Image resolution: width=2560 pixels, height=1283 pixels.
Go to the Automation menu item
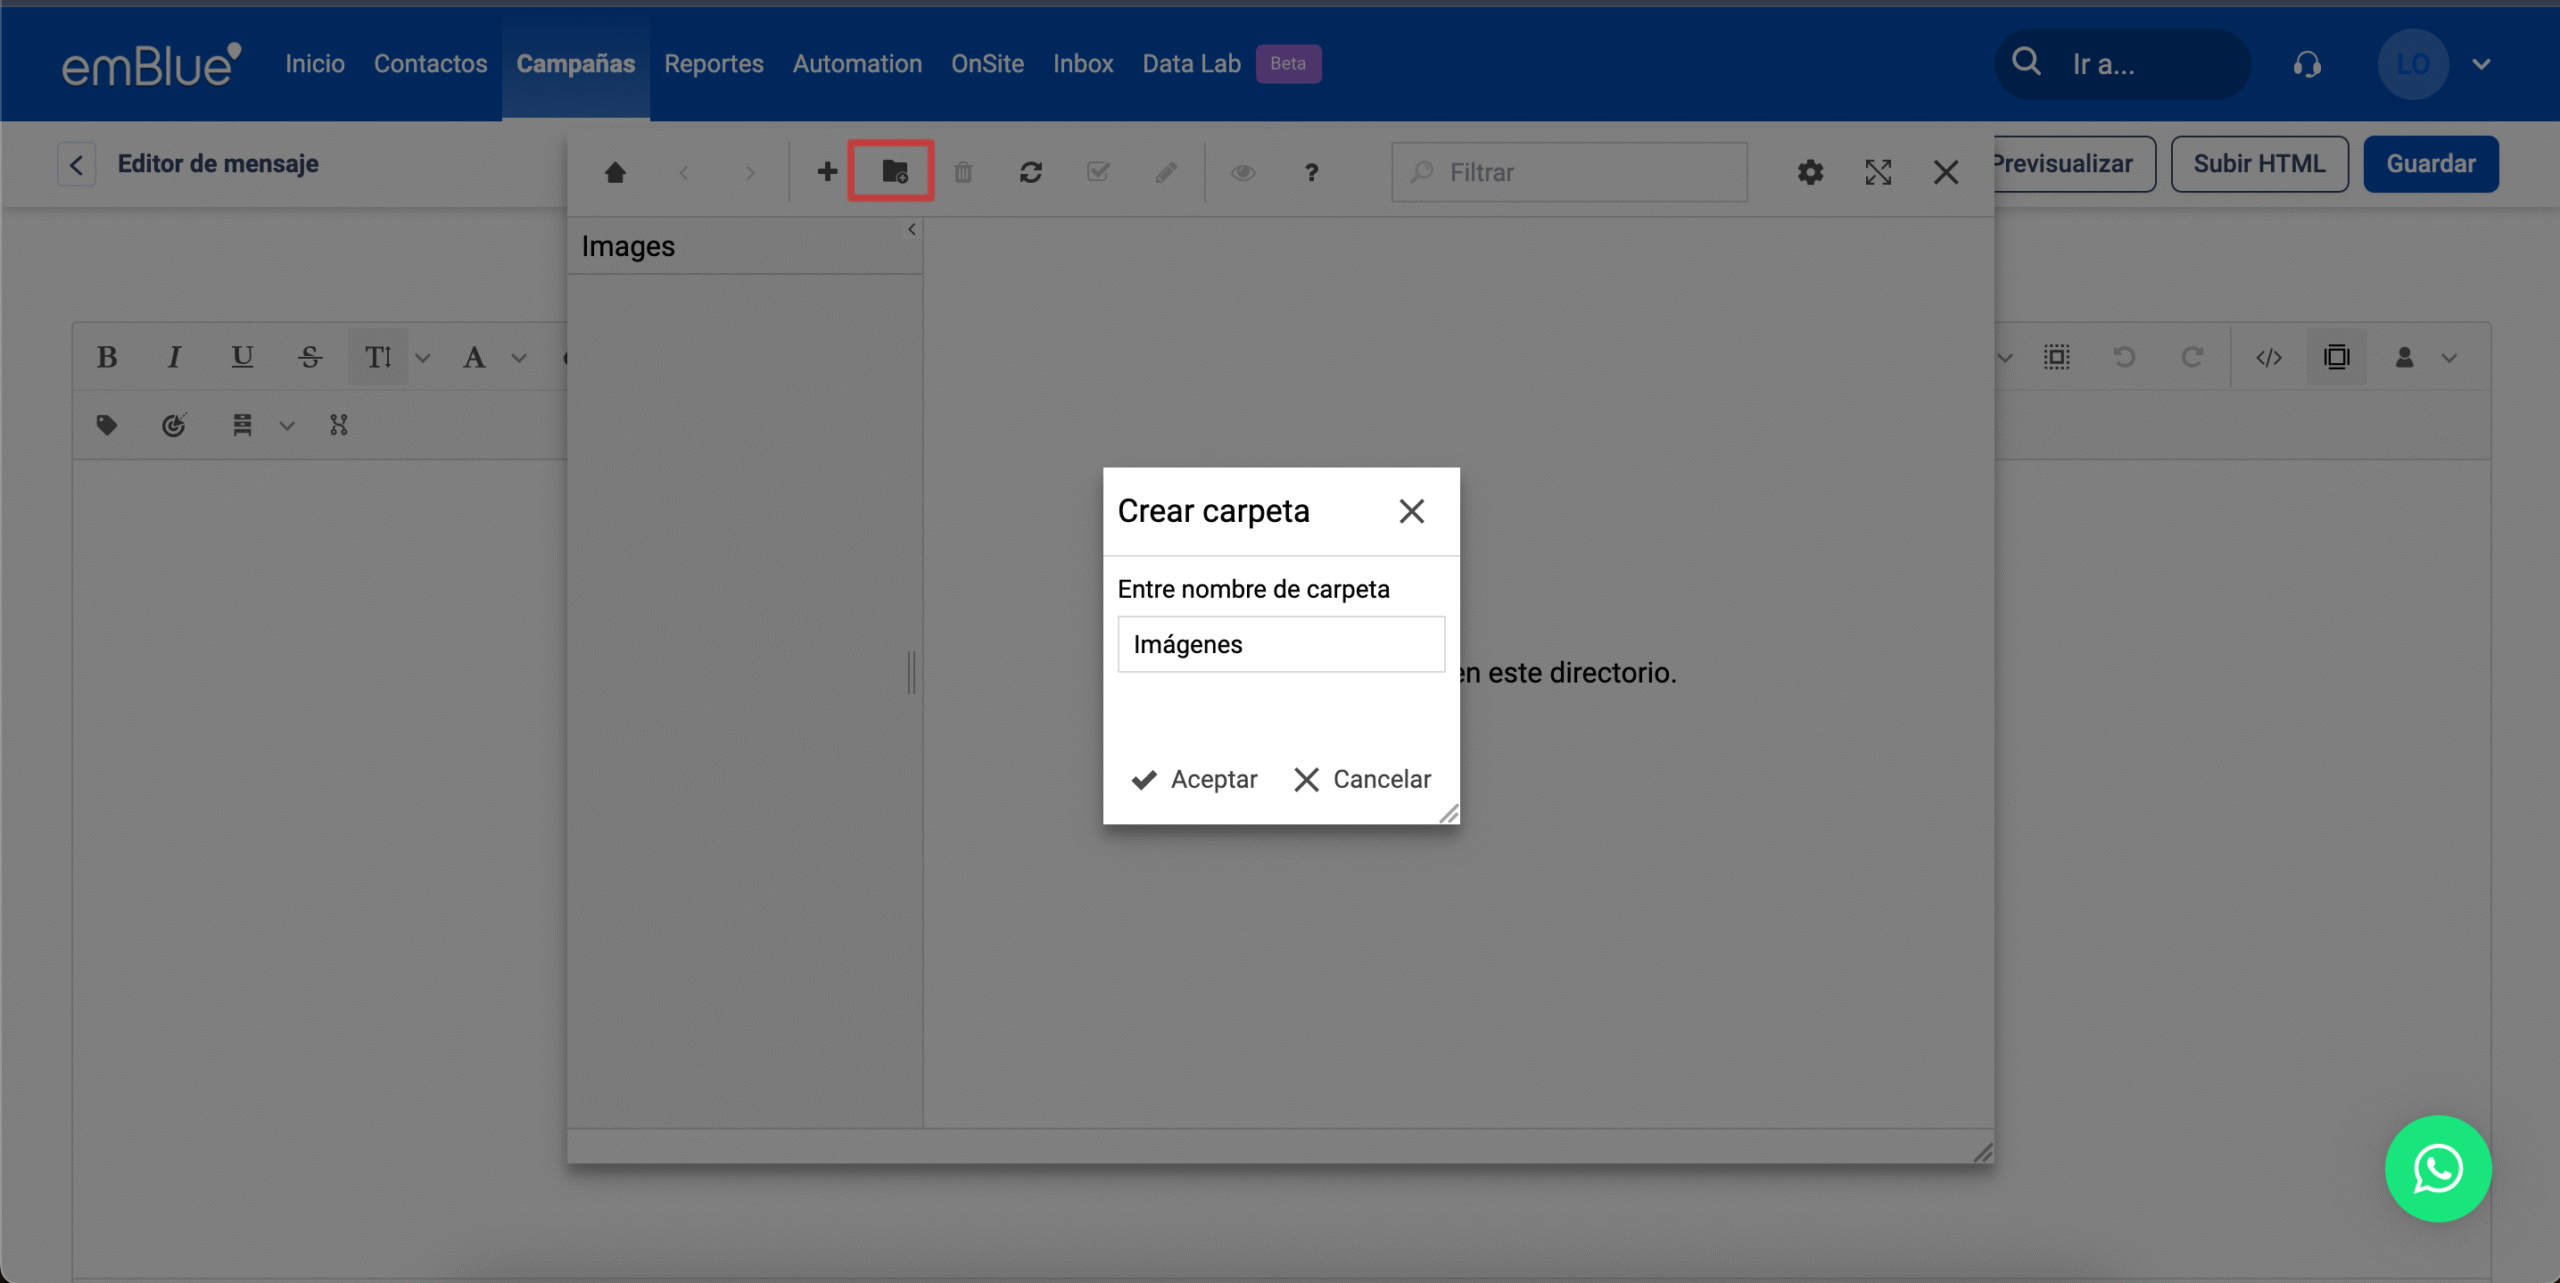(x=856, y=64)
